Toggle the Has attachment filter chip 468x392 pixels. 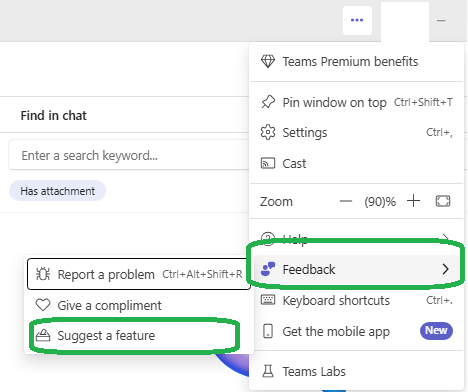57,191
